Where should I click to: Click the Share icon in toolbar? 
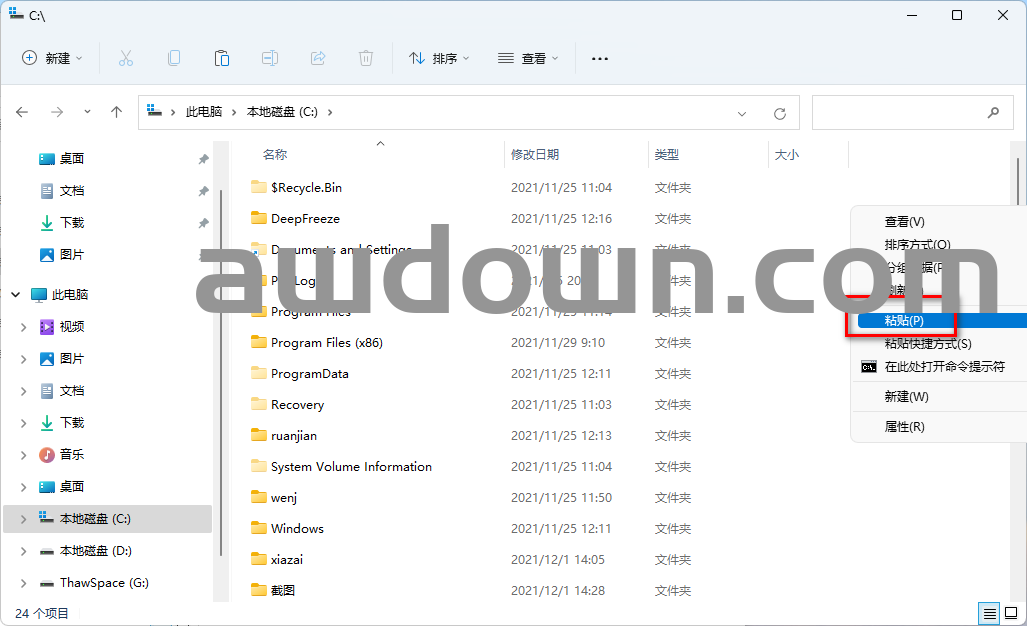(318, 58)
